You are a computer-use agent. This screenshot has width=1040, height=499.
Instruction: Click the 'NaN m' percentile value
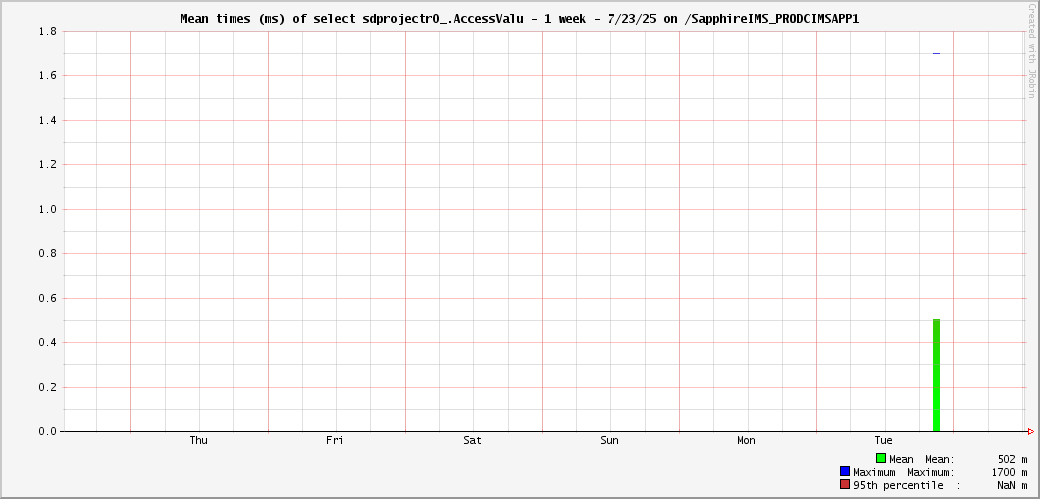pos(1013,485)
